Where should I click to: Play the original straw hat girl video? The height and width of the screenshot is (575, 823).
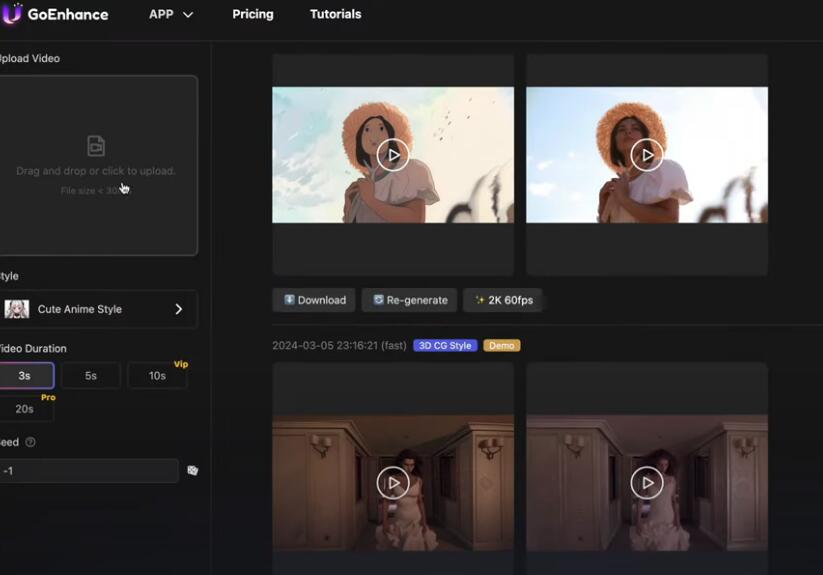tap(647, 155)
